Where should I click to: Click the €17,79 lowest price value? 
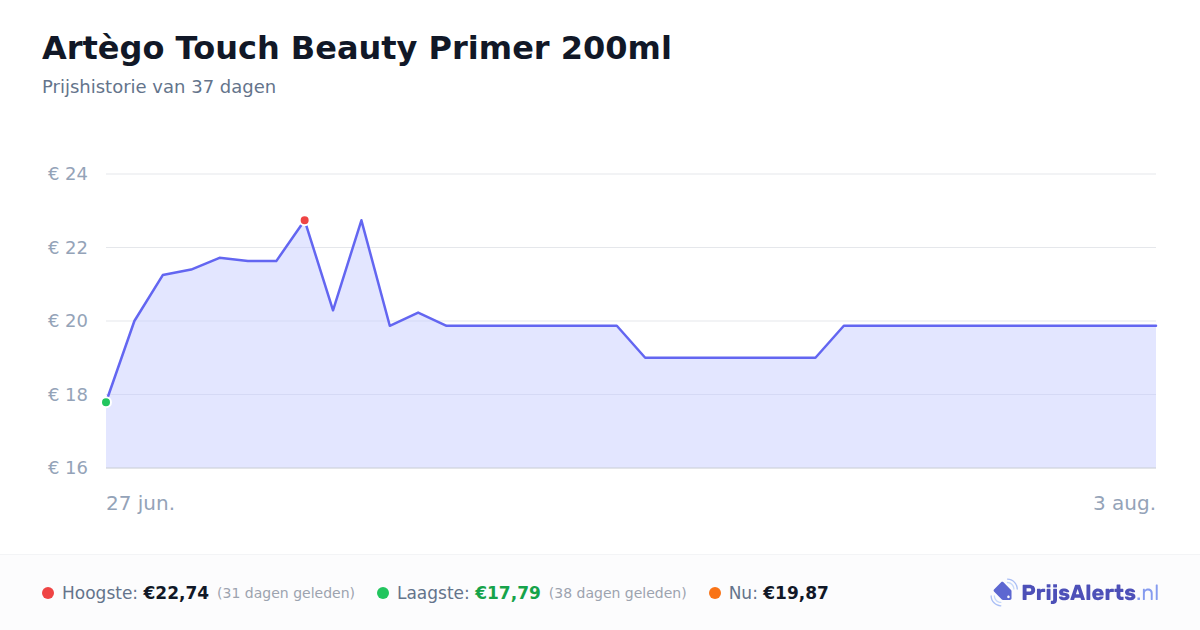pos(508,593)
